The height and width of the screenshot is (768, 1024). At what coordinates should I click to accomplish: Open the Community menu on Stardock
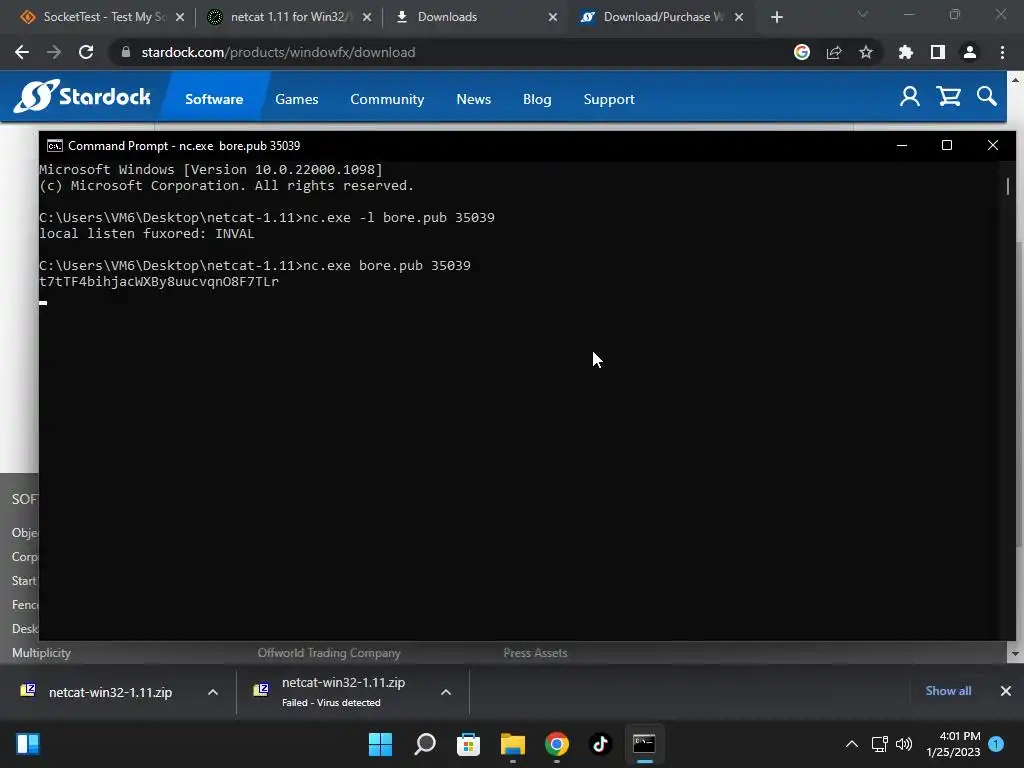[387, 99]
